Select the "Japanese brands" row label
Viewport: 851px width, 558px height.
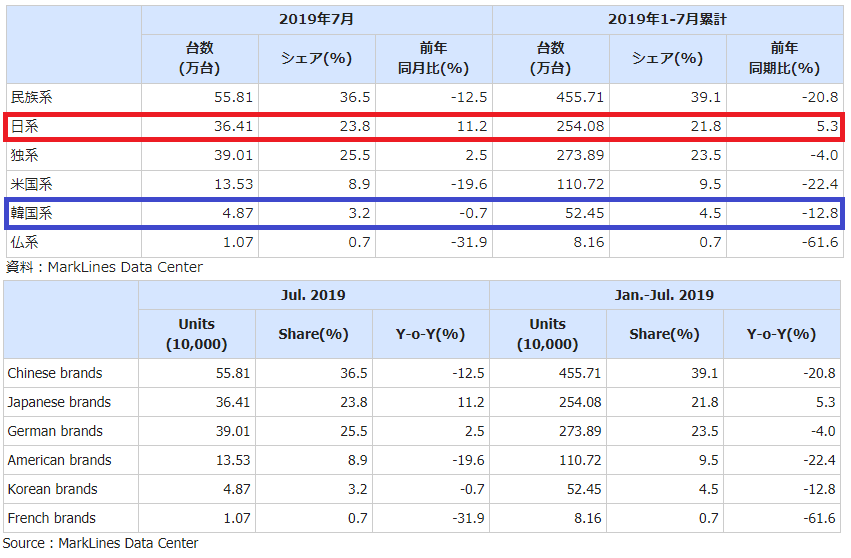point(59,402)
